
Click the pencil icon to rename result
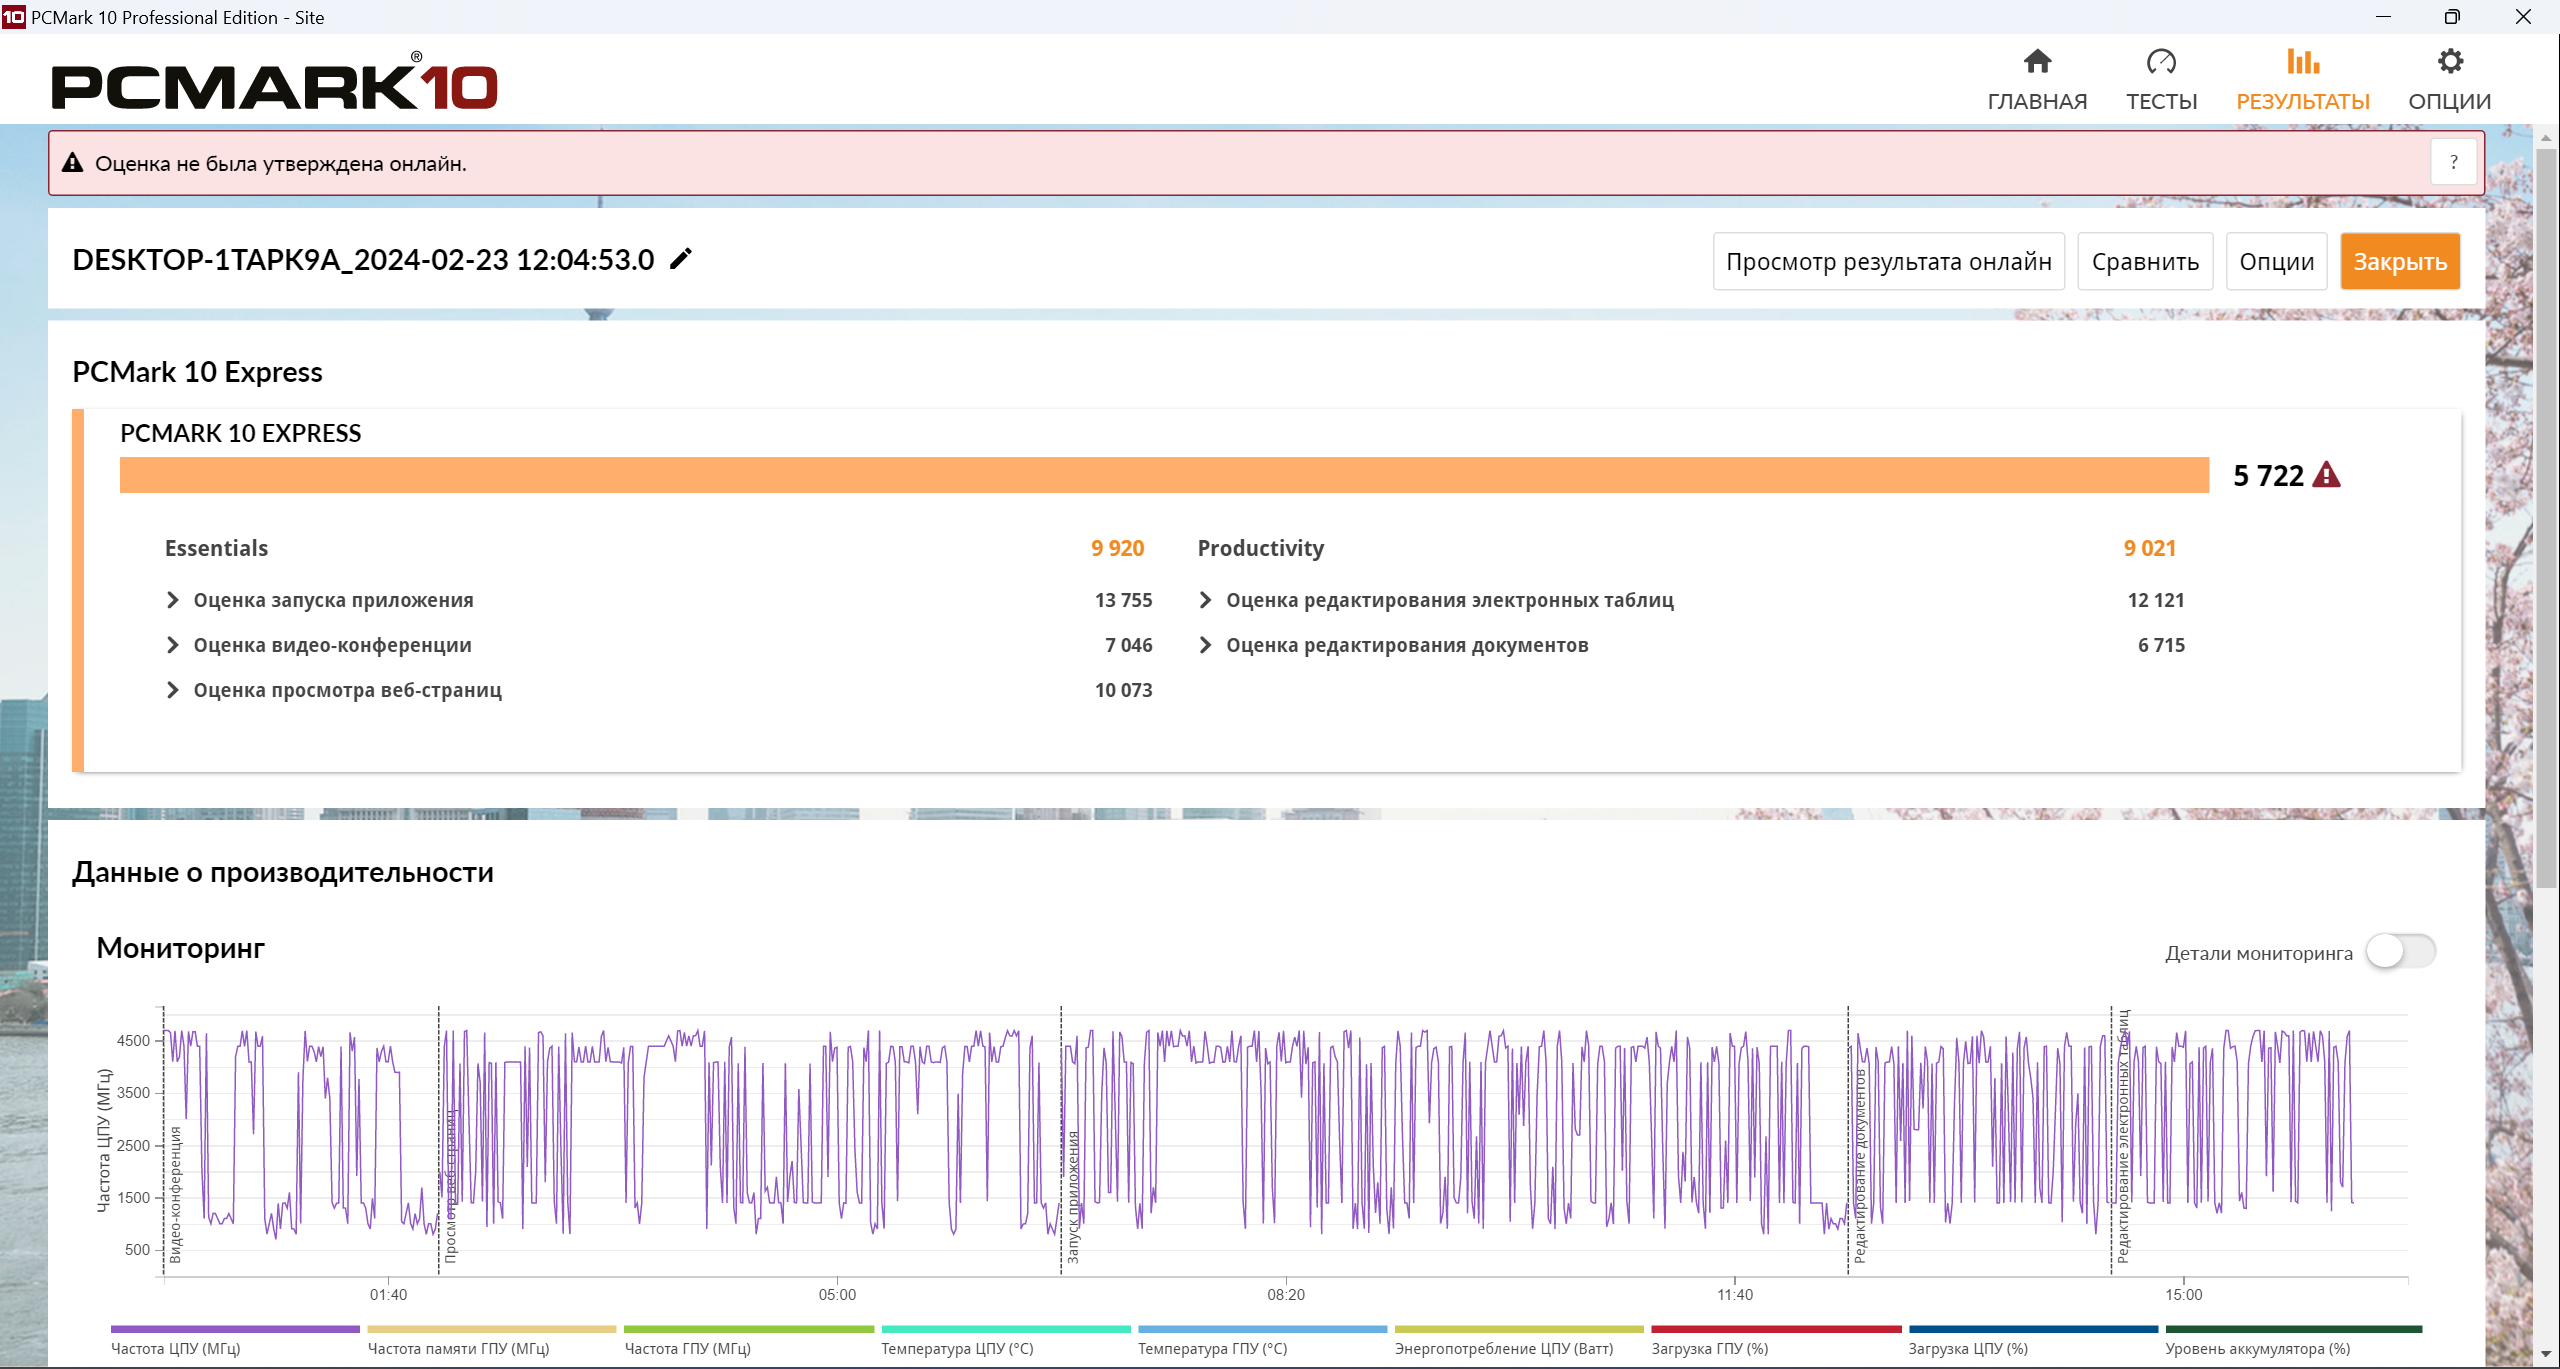pyautogui.click(x=681, y=259)
